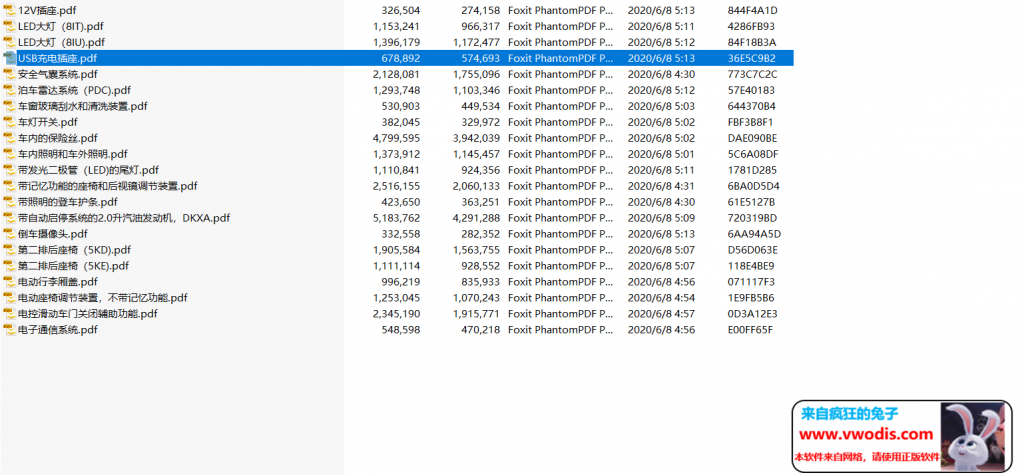This screenshot has height=475, width=1024.
Task: Click the 带发光二极管（LED）的尾灯.pdf file name
Action: pyautogui.click(x=88, y=170)
